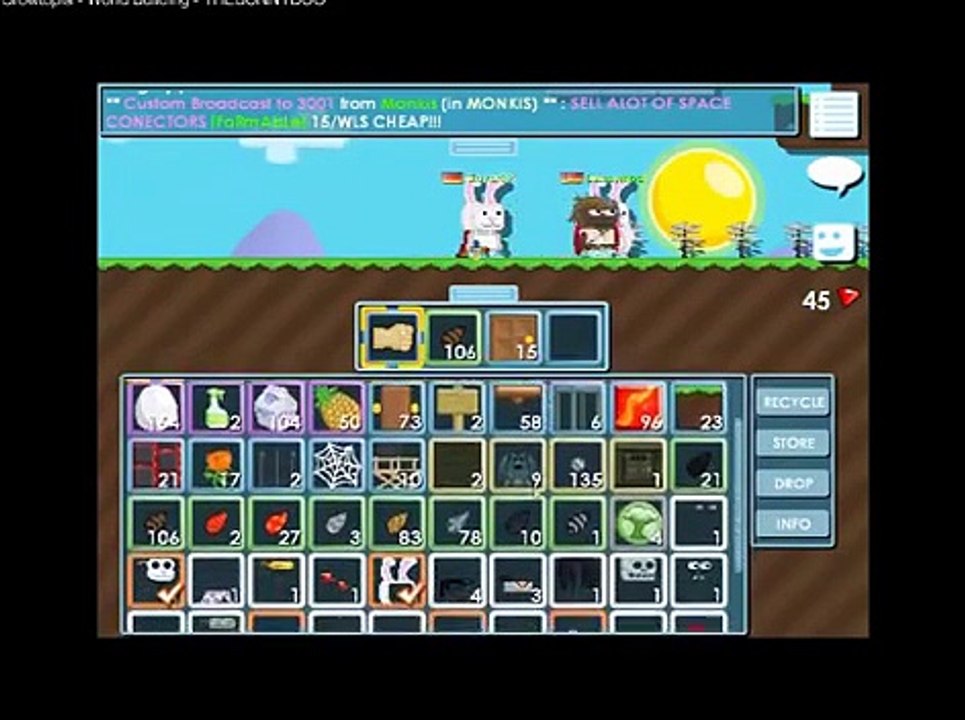Image resolution: width=965 pixels, height=720 pixels.
Task: Select the striped seed with count 1
Action: click(x=578, y=523)
